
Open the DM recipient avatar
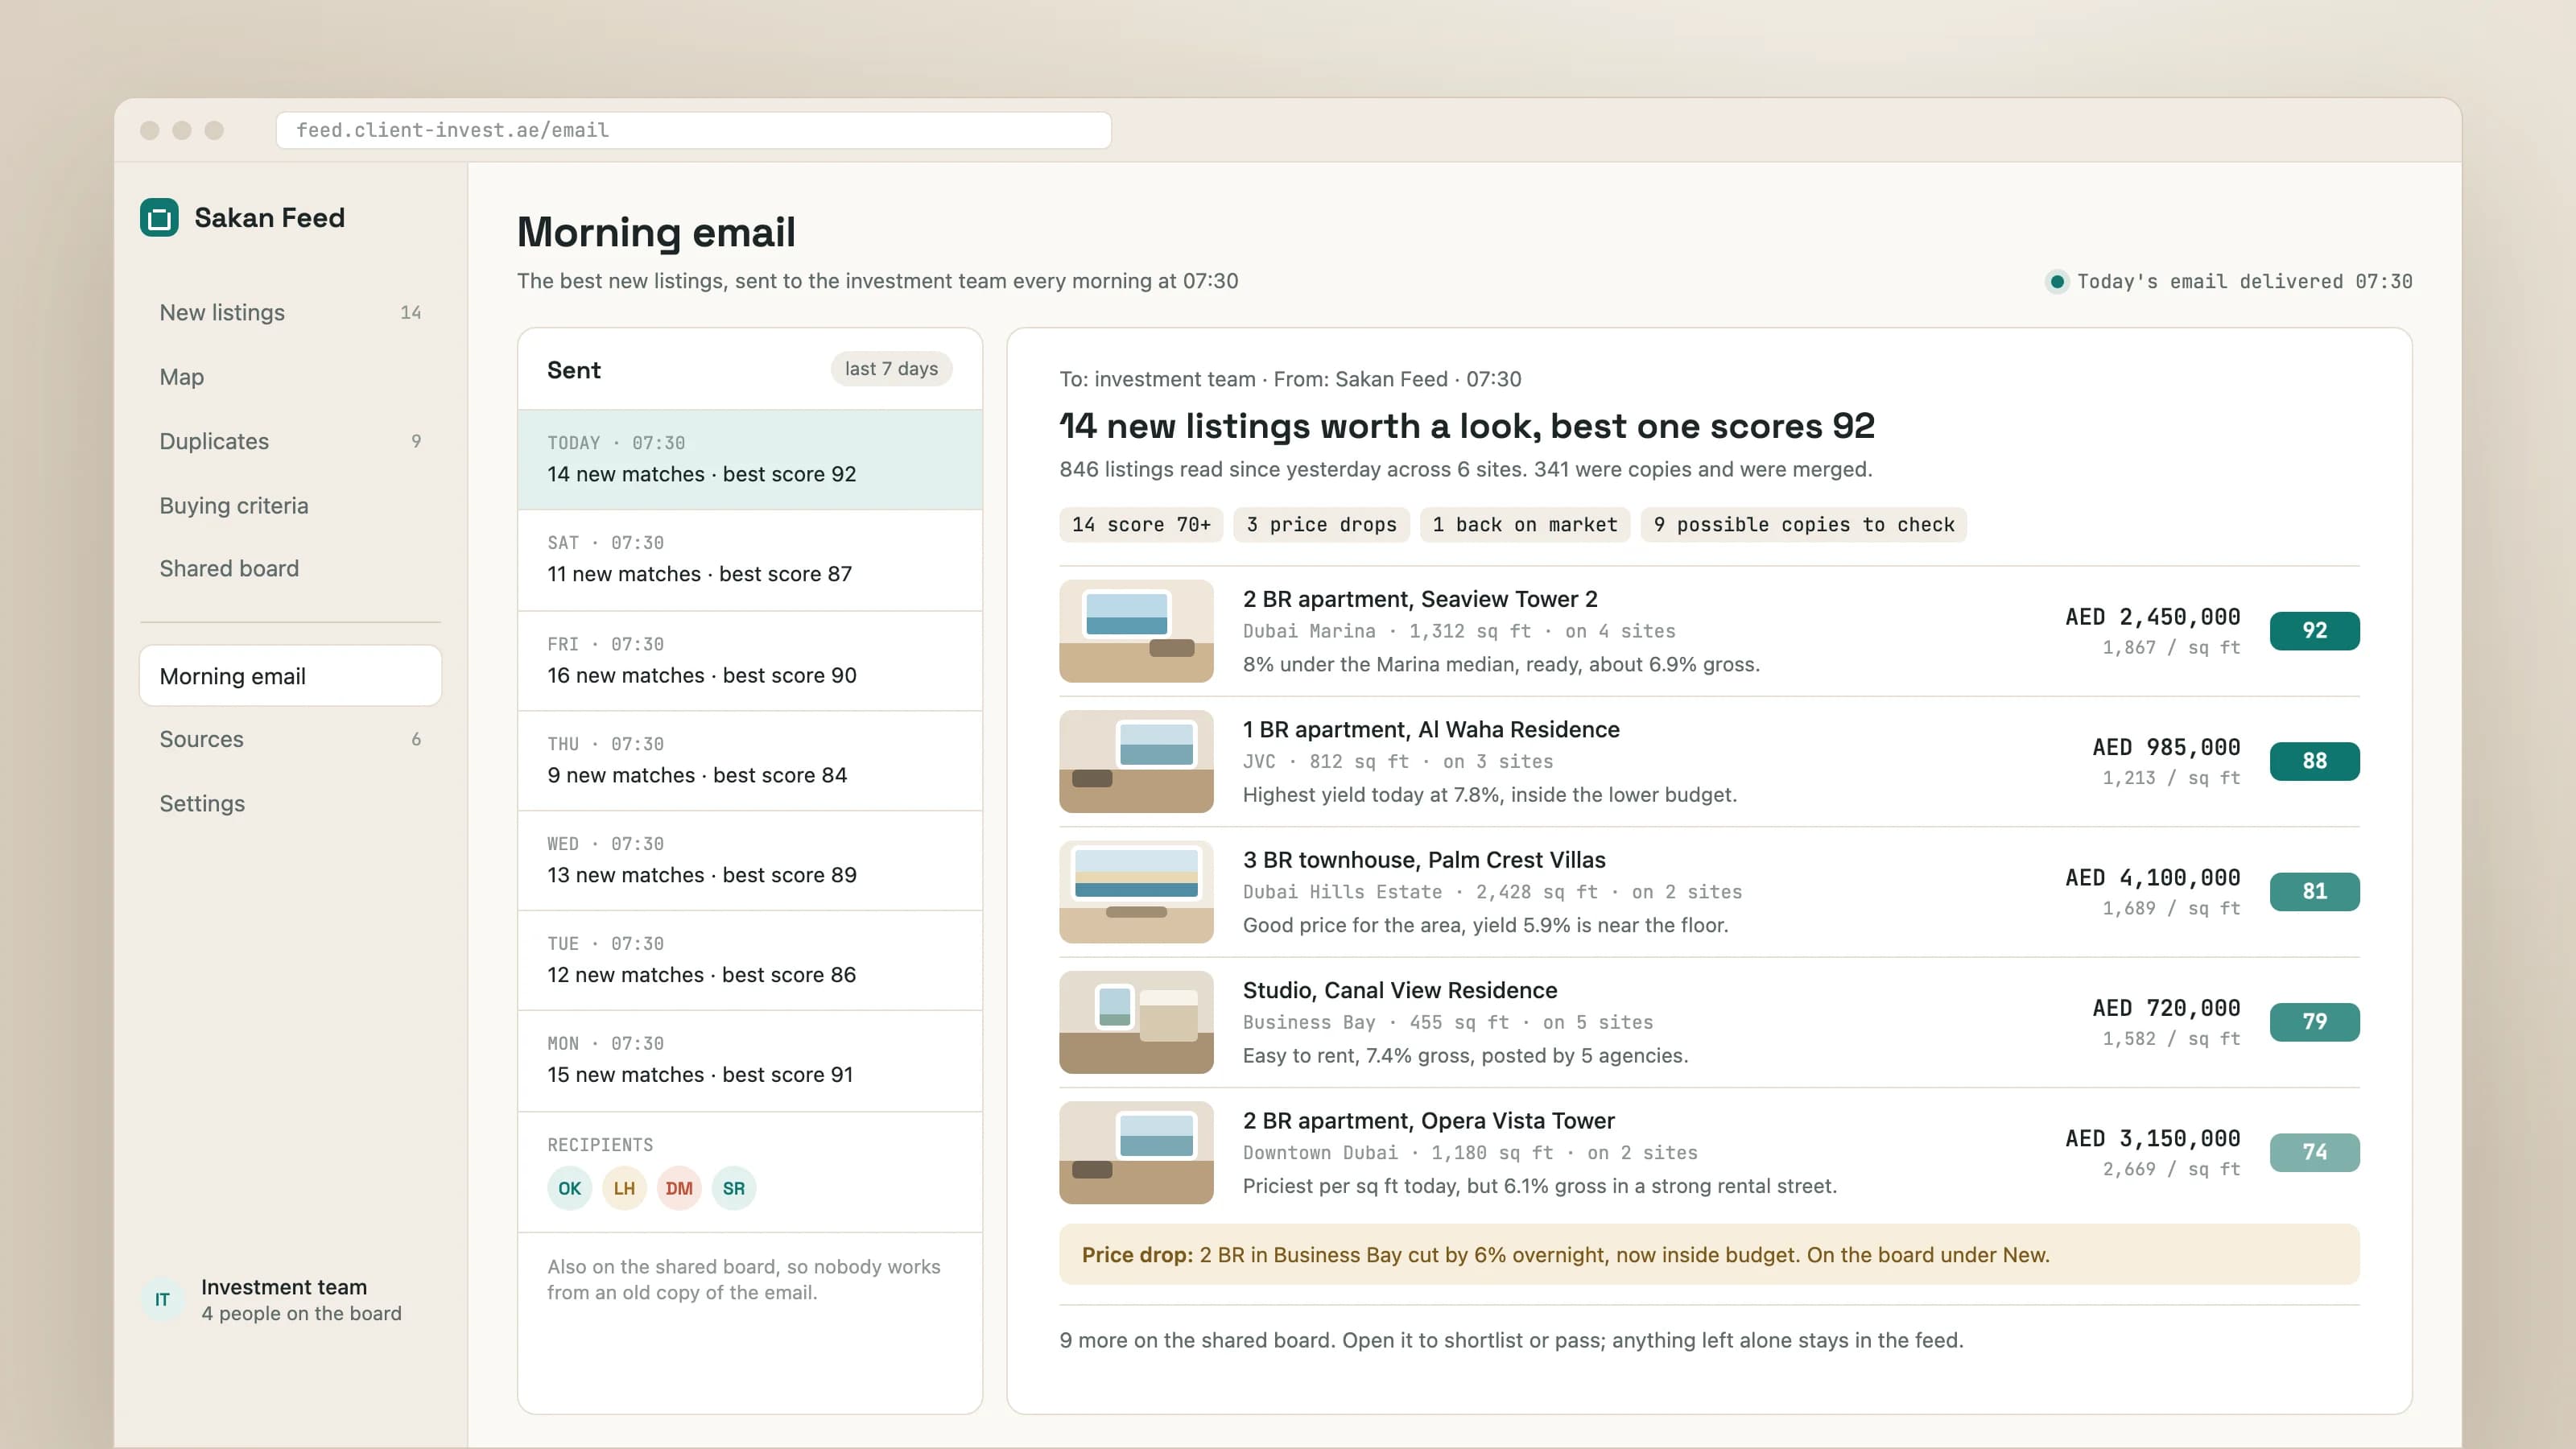click(679, 1188)
